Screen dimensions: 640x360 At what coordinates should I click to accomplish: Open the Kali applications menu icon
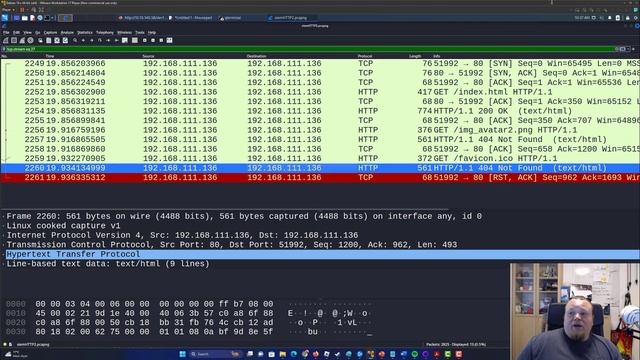click(x=5, y=18)
